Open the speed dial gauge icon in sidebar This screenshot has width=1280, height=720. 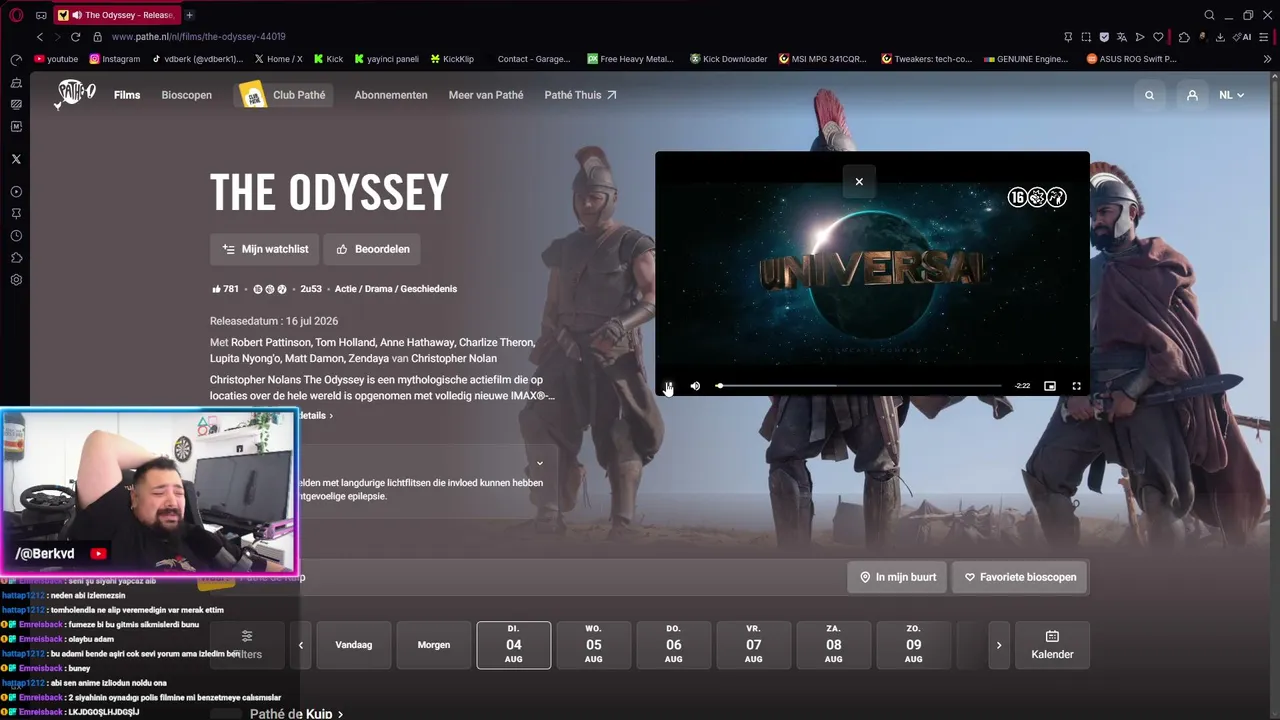[x=16, y=60]
